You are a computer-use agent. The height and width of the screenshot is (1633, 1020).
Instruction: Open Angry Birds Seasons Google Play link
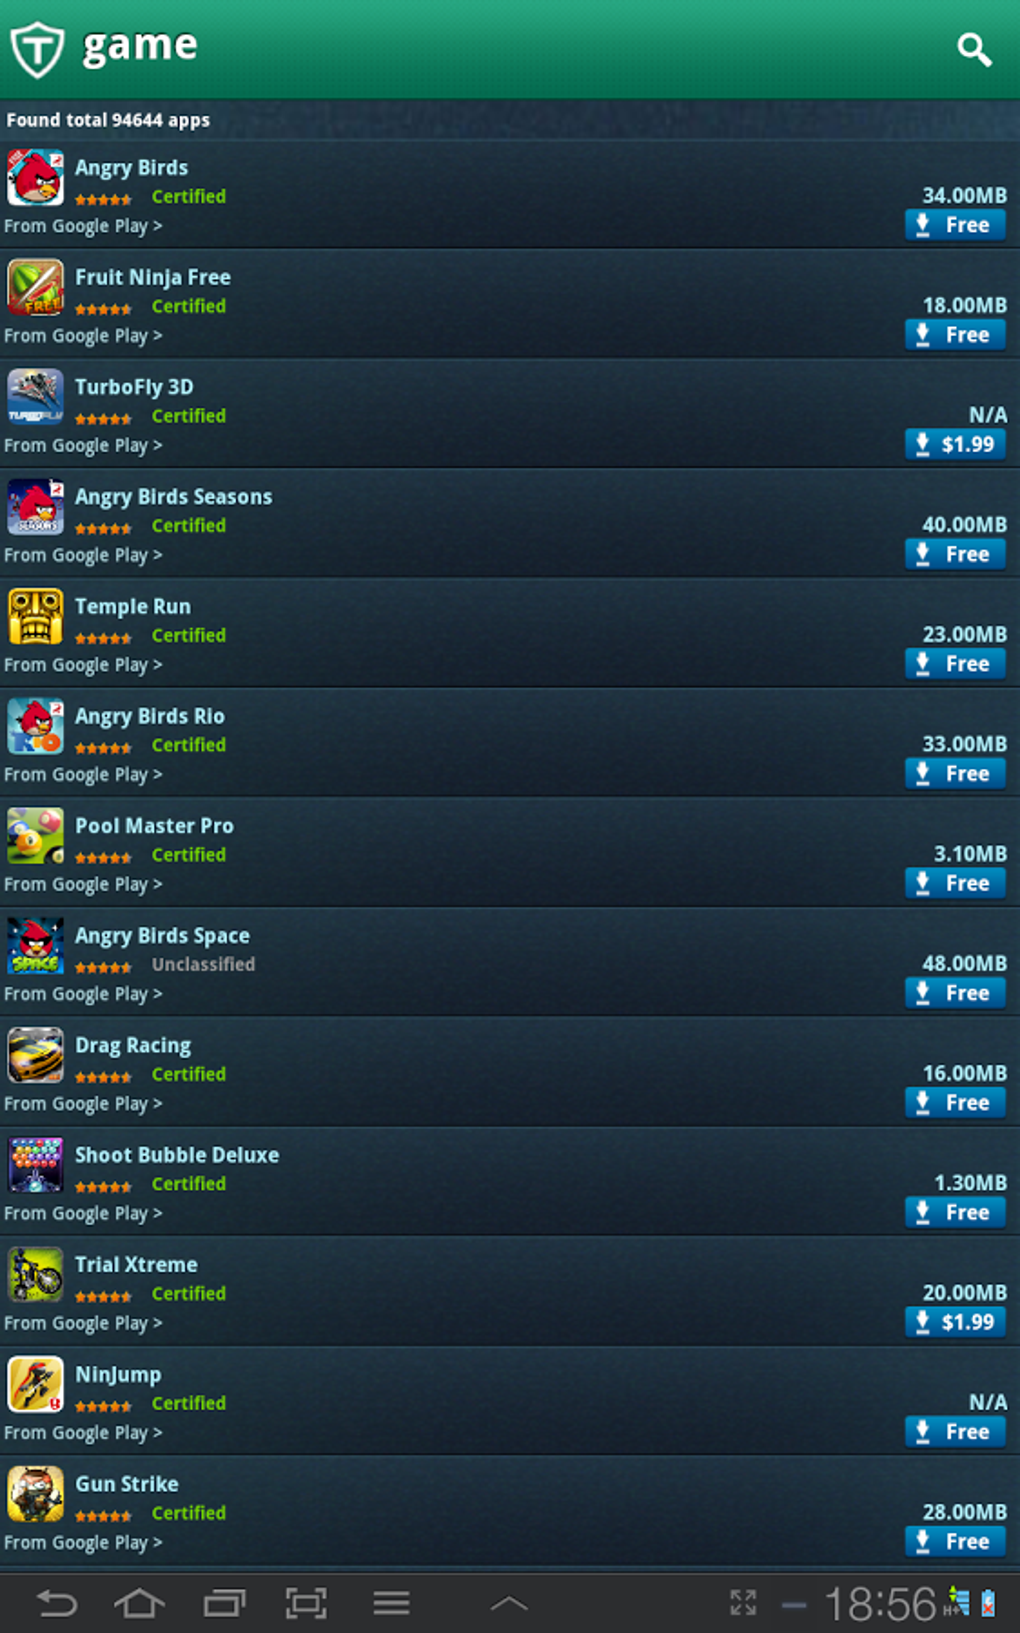pos(83,555)
